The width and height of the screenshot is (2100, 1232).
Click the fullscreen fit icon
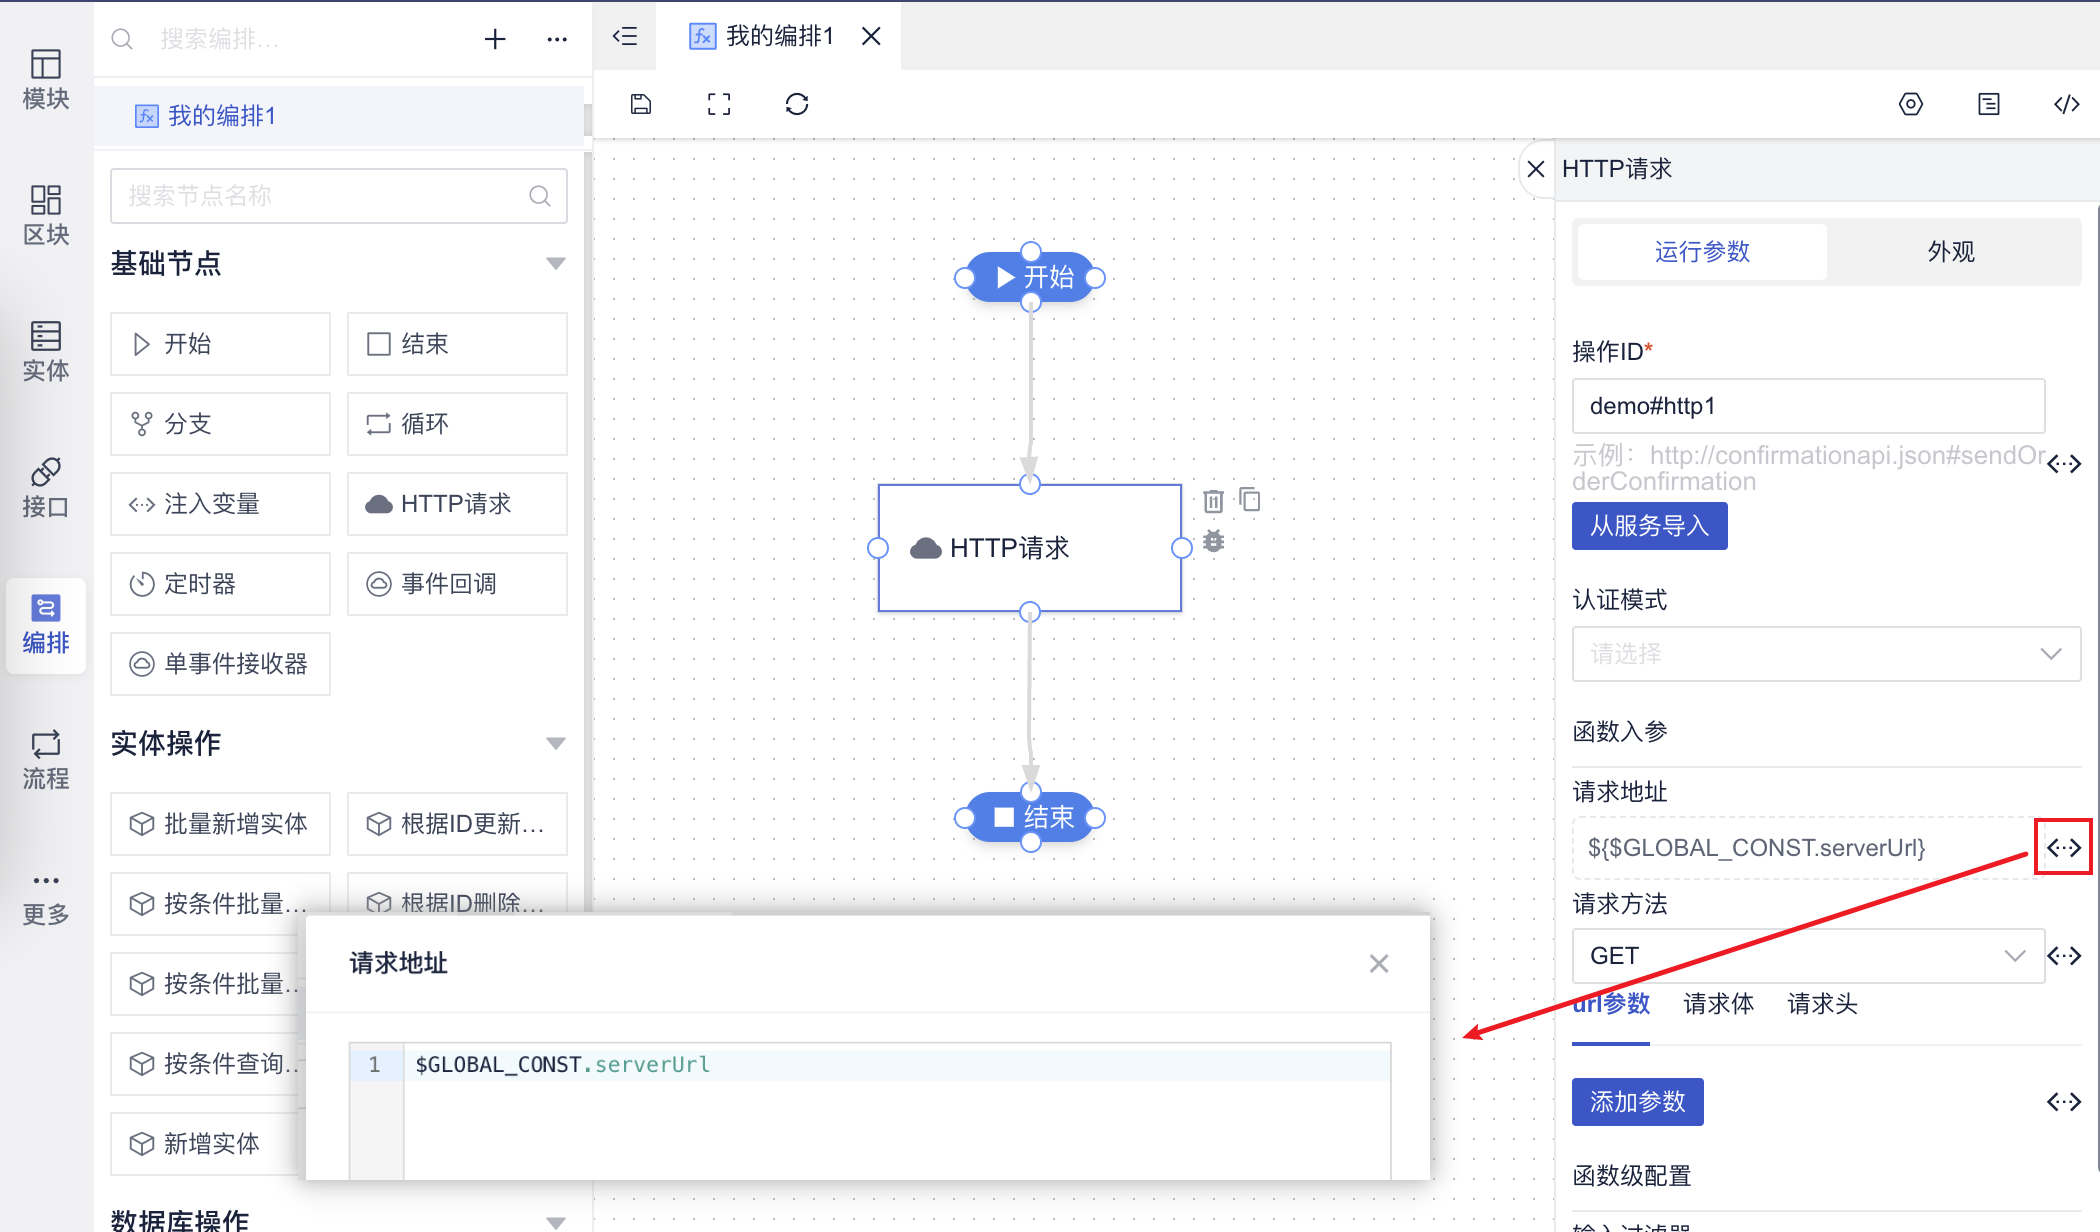719,104
